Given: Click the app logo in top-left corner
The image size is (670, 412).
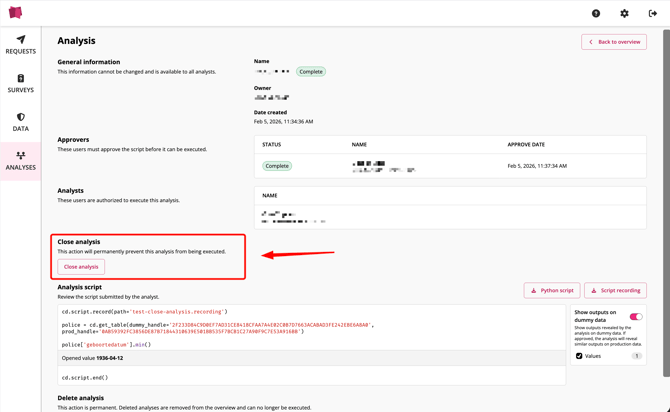Looking at the screenshot, I should pyautogui.click(x=15, y=13).
